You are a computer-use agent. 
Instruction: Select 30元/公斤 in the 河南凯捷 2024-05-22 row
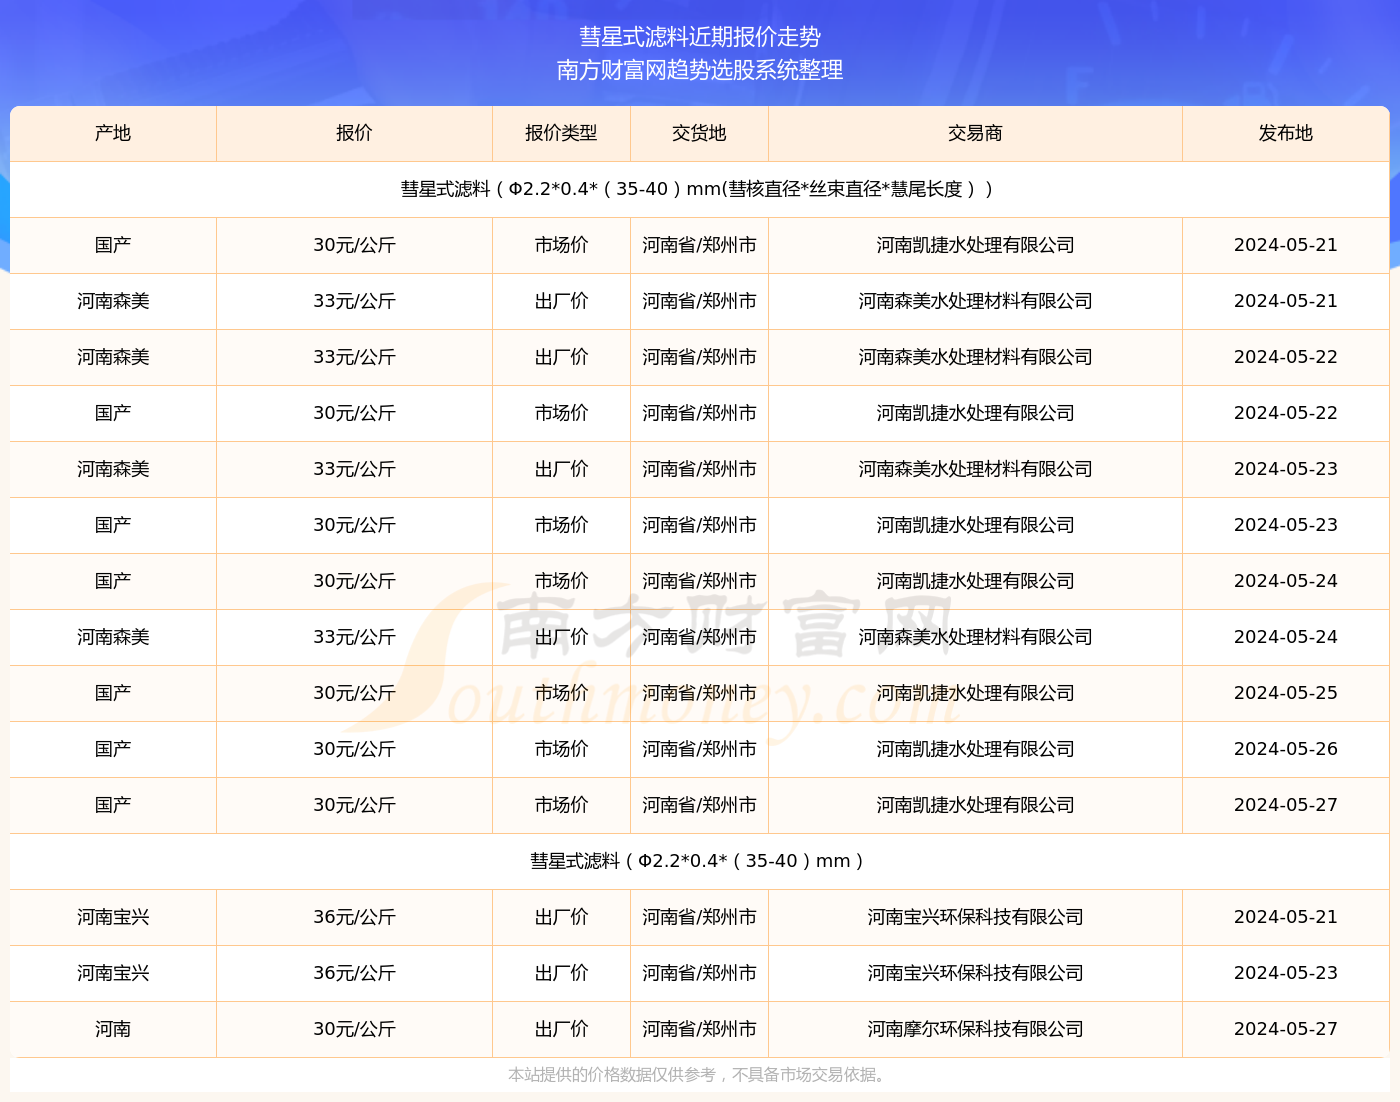pyautogui.click(x=354, y=413)
